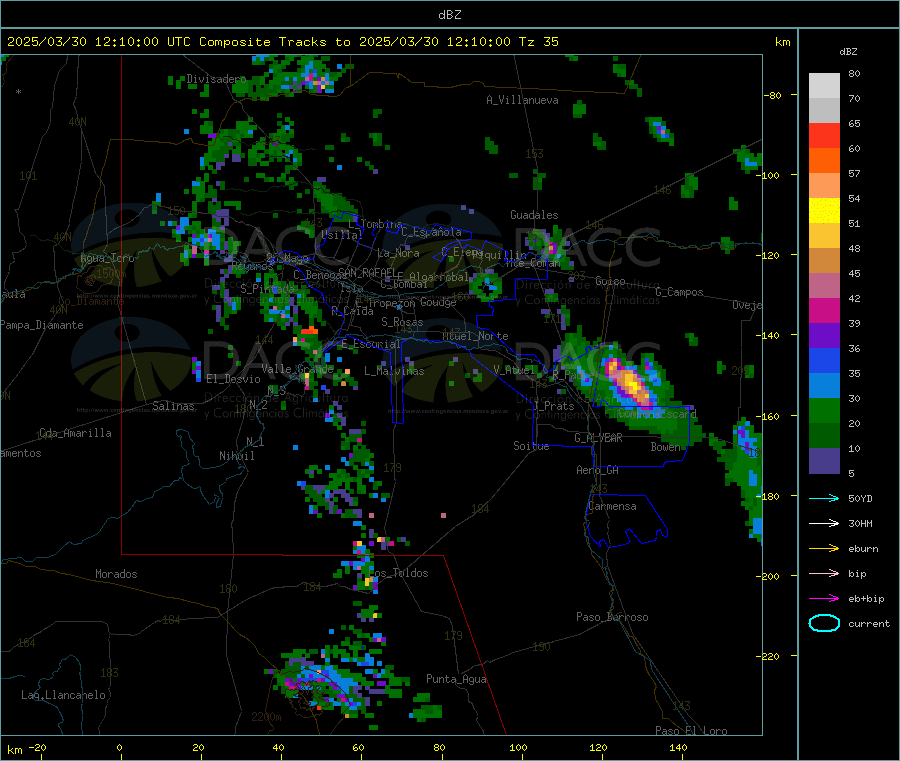Click the Bowen map label
The width and height of the screenshot is (900, 761).
666,447
